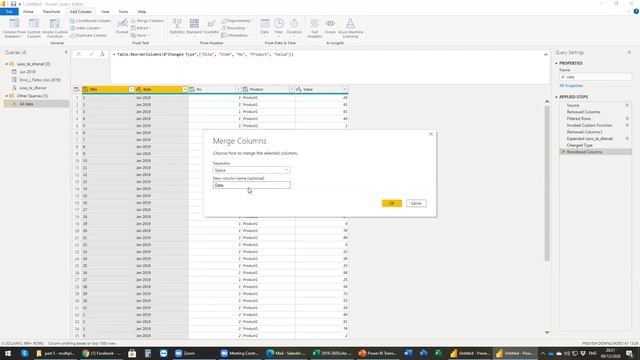Image resolution: width=640 pixels, height=360 pixels.
Task: Click Conditional Column in the ribbon
Action: (90, 21)
